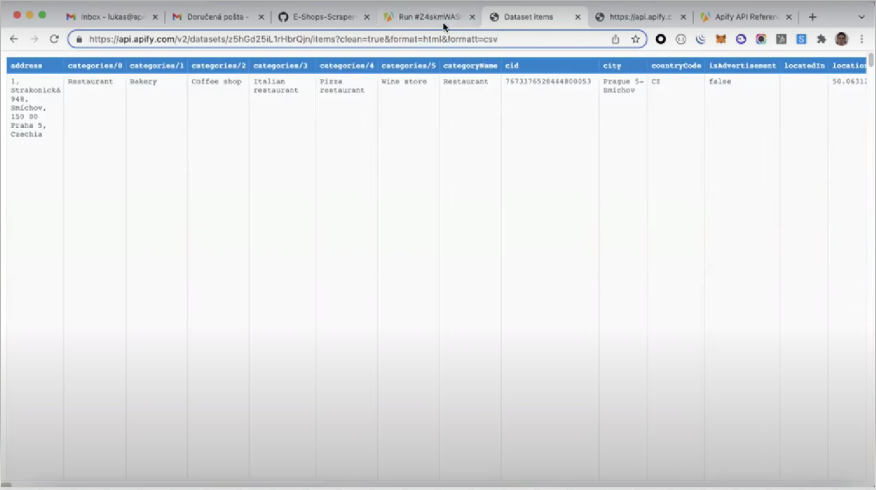Viewport: 876px width, 490px height.
Task: Close the E-Shops-Scraper tab
Action: [x=366, y=17]
